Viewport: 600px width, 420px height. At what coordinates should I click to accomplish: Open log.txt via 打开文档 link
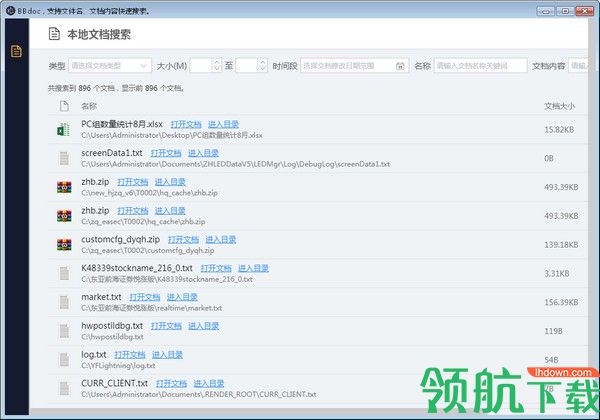tap(130, 355)
